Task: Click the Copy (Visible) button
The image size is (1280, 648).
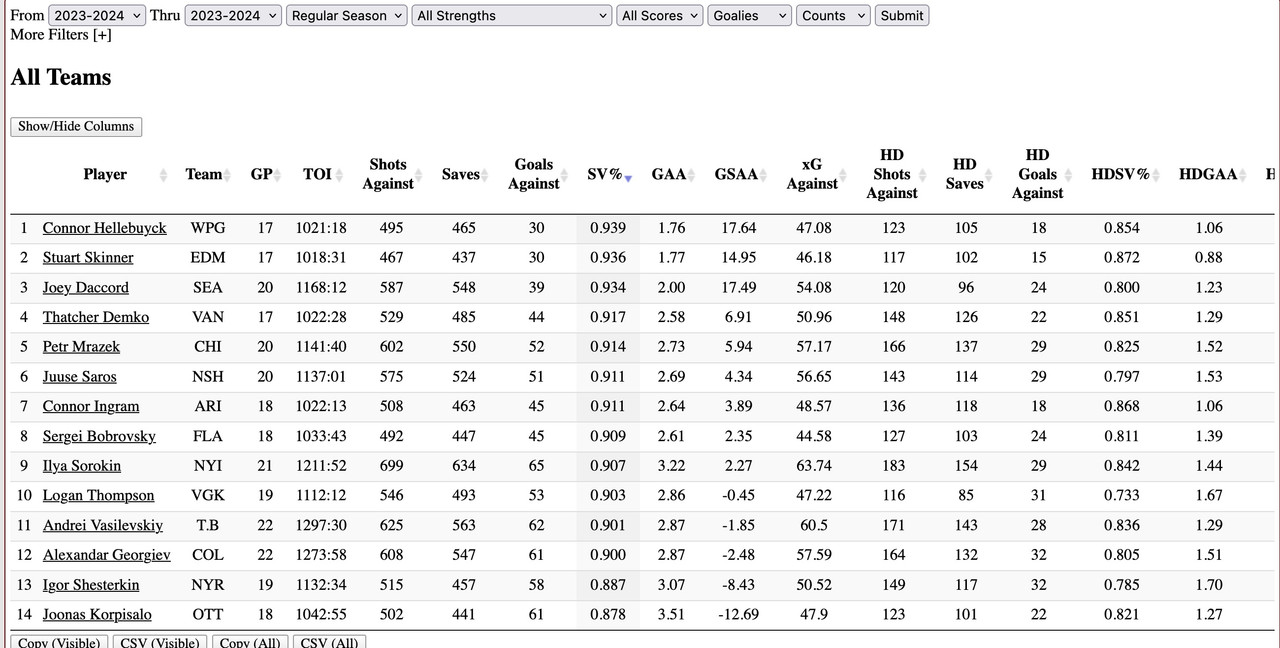Action: [59, 642]
